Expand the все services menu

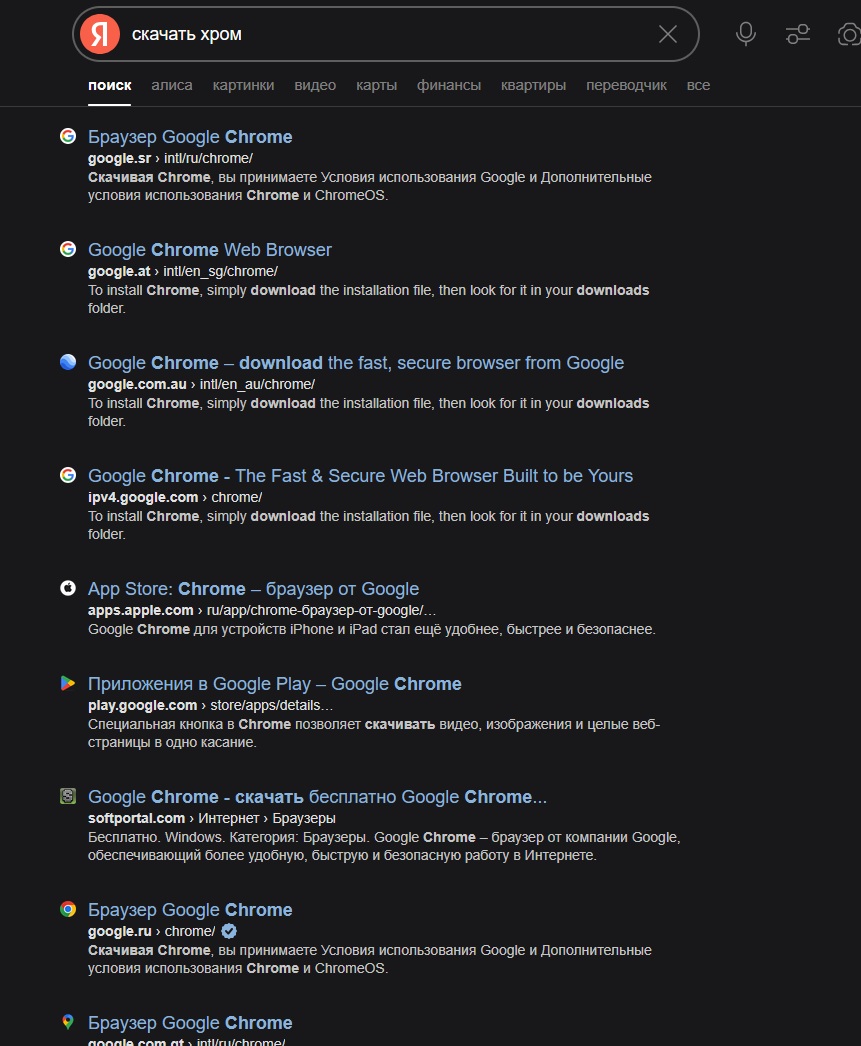pos(698,85)
